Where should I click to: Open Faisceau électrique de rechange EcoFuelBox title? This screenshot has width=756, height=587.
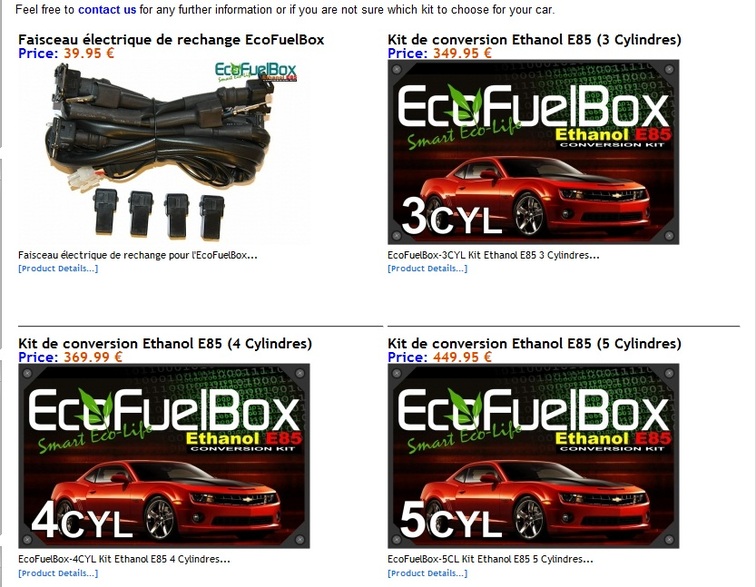pyautogui.click(x=171, y=40)
